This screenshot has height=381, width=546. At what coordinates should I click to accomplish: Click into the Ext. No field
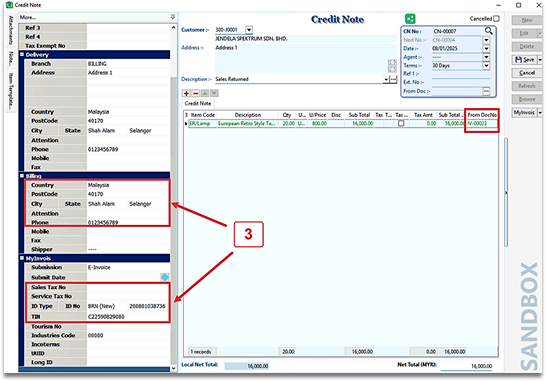[460, 83]
